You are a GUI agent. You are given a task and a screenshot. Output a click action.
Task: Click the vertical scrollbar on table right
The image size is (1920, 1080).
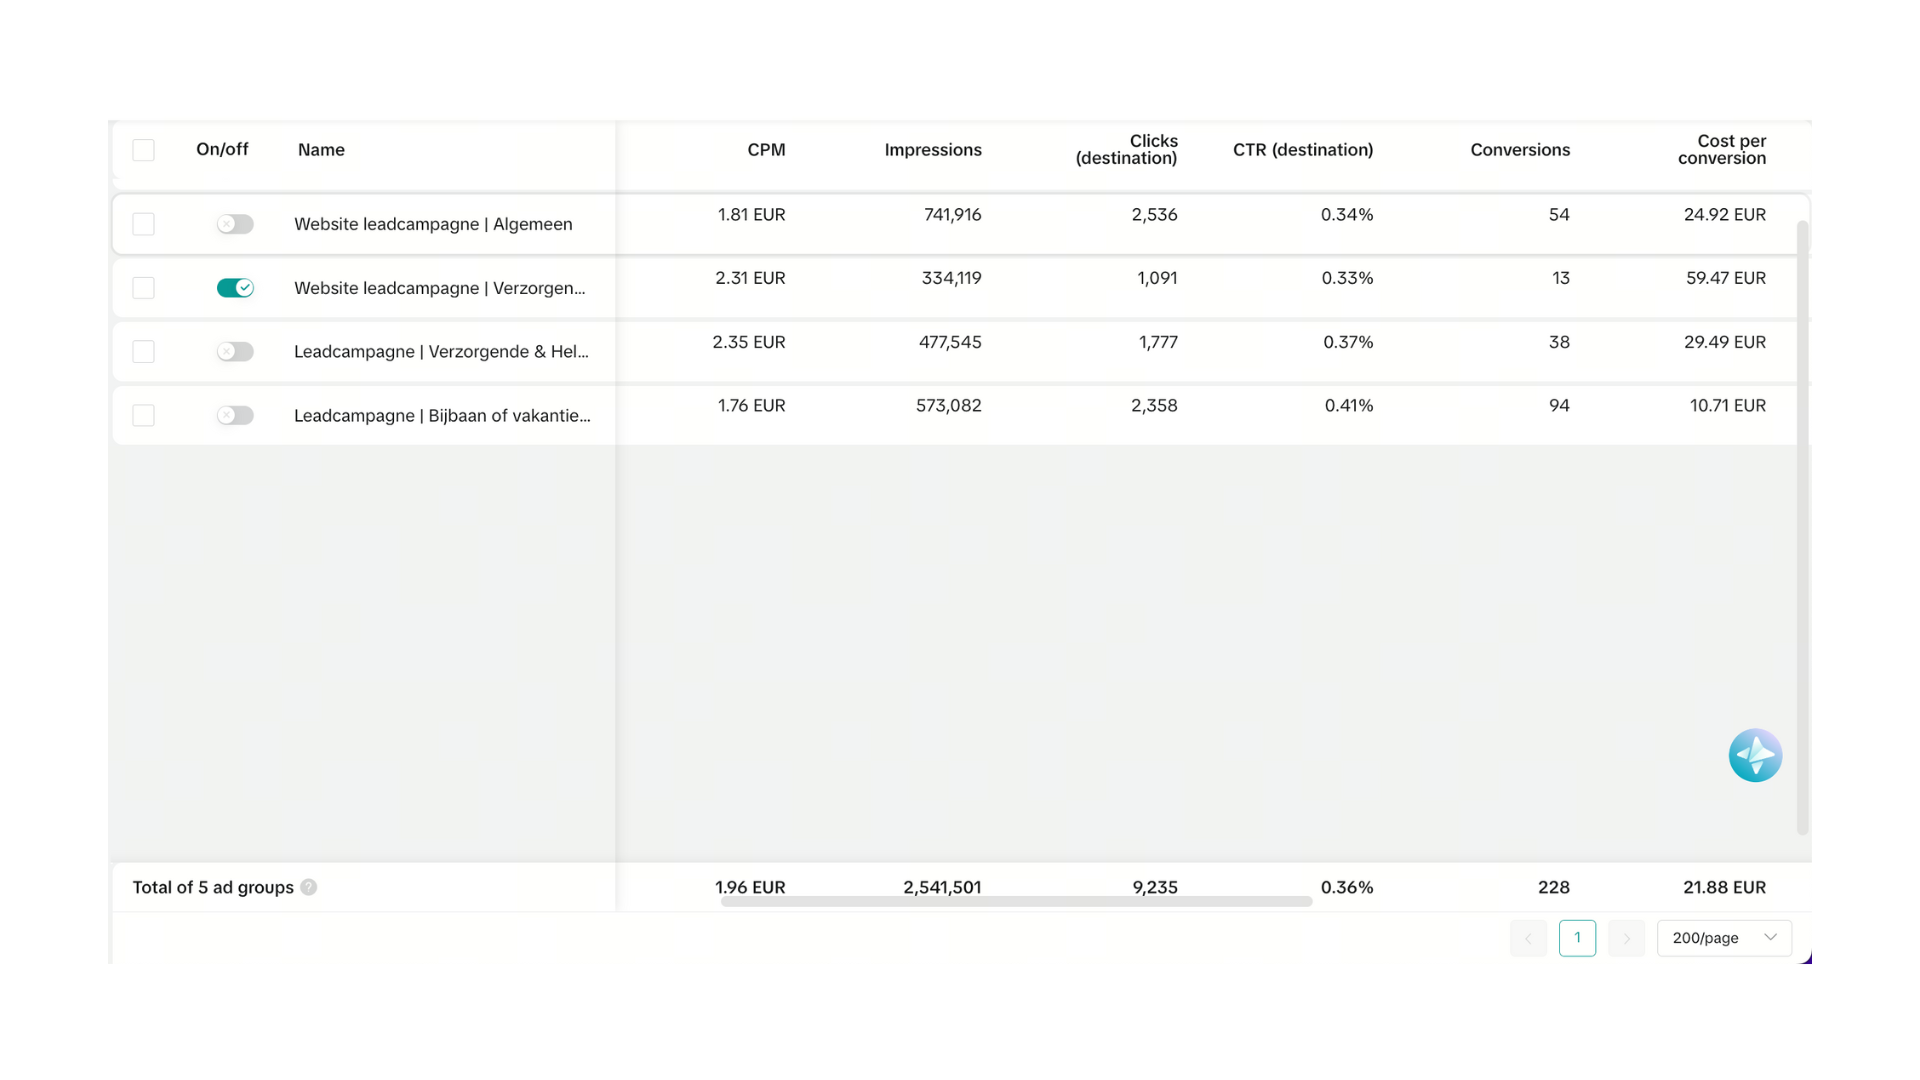point(1802,527)
